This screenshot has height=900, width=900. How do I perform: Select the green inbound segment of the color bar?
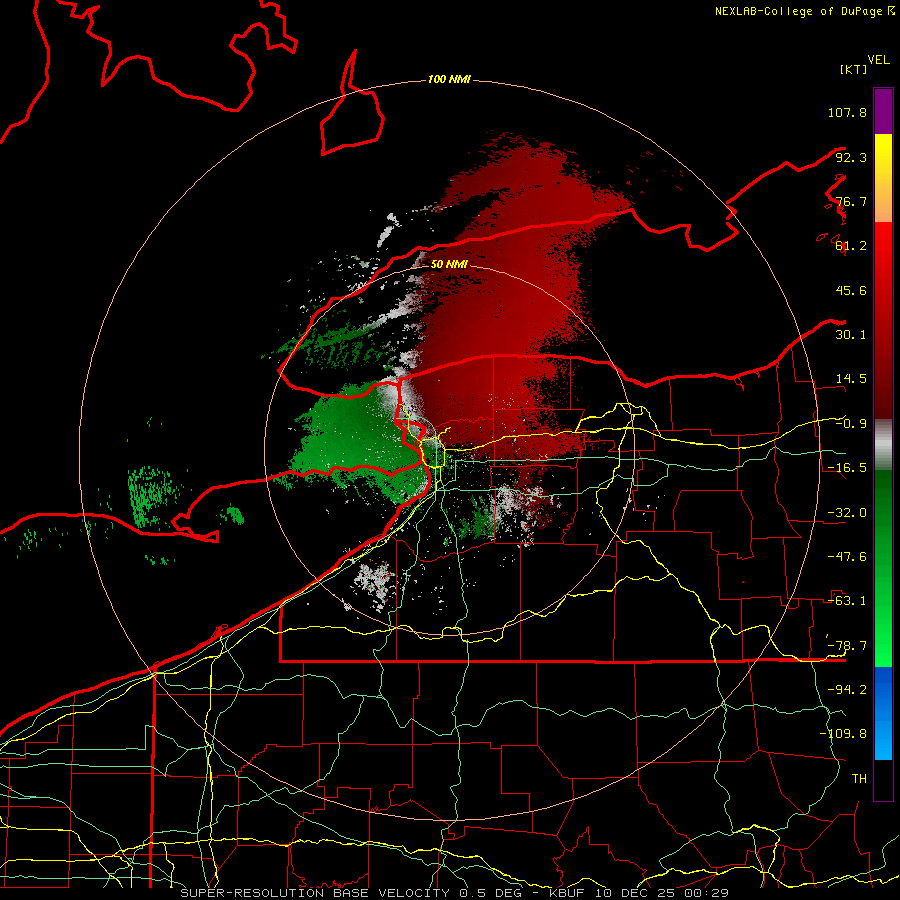pyautogui.click(x=883, y=568)
